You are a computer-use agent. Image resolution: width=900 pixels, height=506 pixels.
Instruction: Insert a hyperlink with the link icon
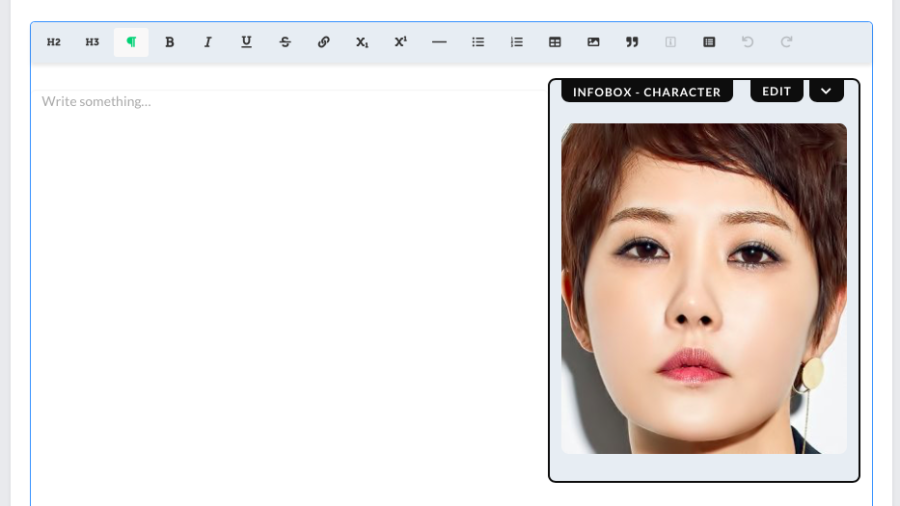[x=323, y=42]
